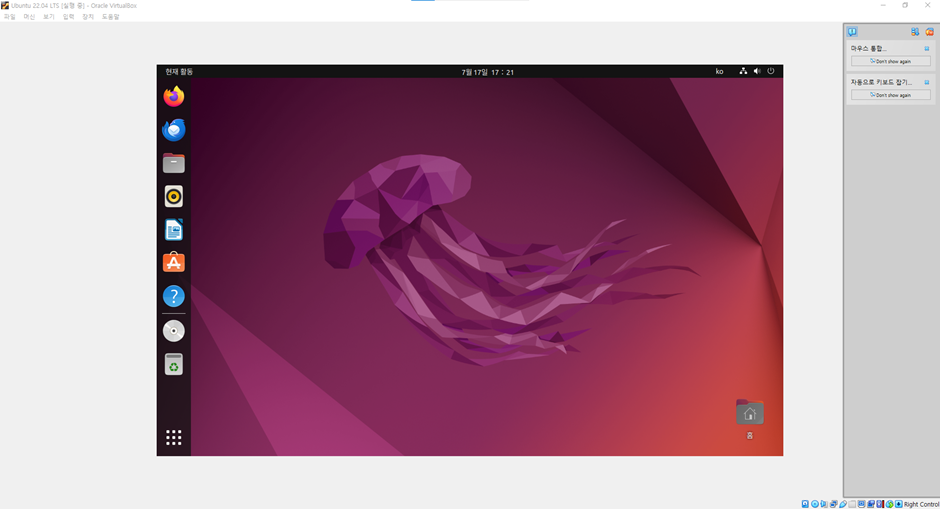Show all applications grid button

[174, 438]
